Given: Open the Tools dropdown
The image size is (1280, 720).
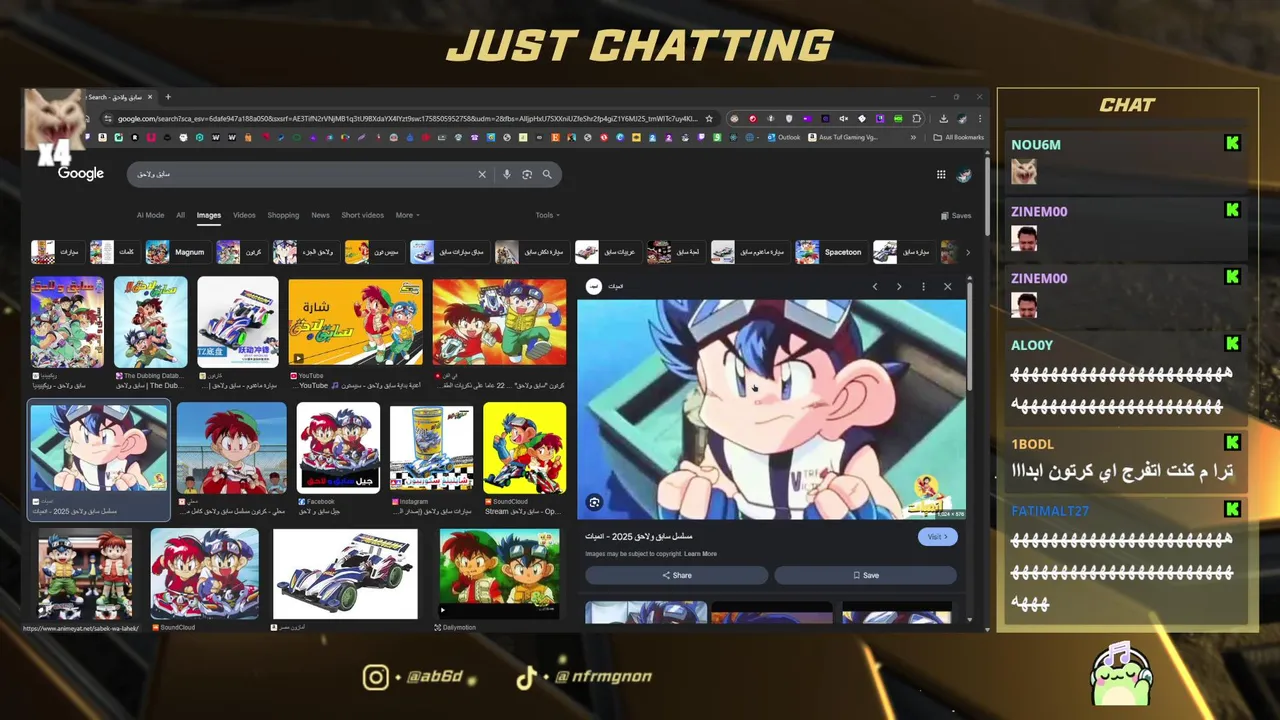Looking at the screenshot, I should coord(547,215).
